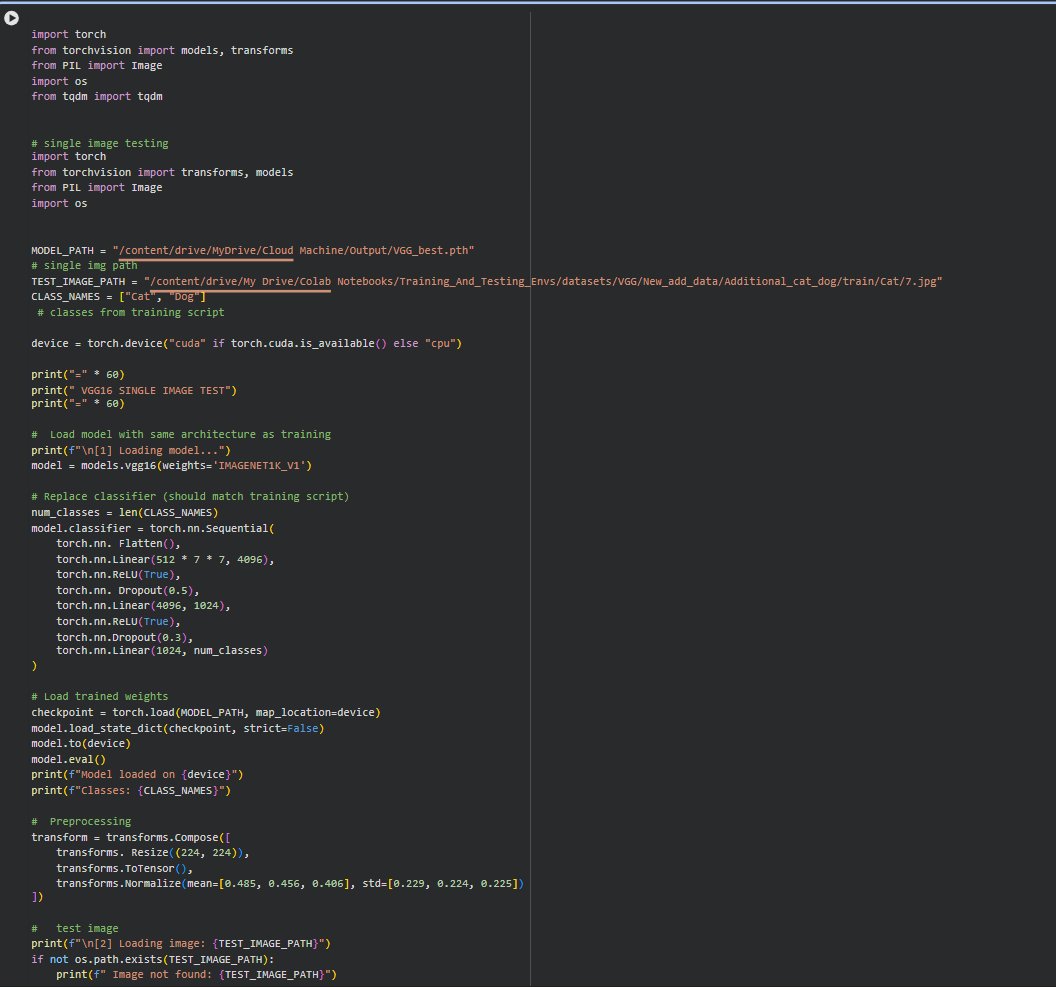Click the '# test image' comment
The height and width of the screenshot is (987, 1056).
[x=75, y=928]
